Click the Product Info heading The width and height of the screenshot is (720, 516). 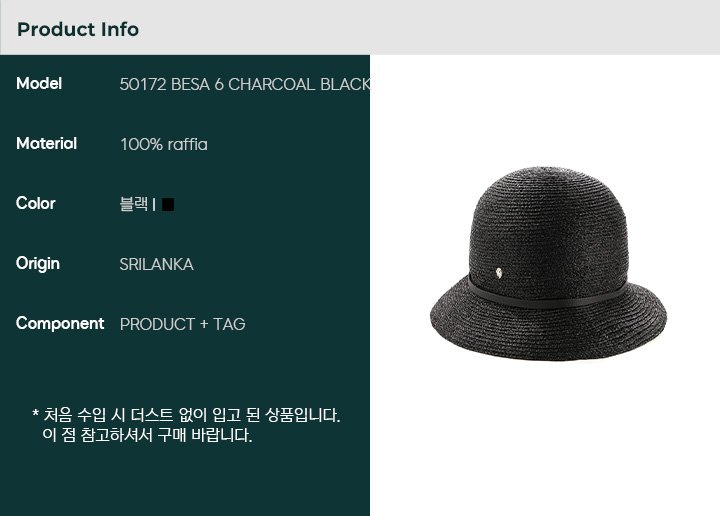(x=78, y=29)
